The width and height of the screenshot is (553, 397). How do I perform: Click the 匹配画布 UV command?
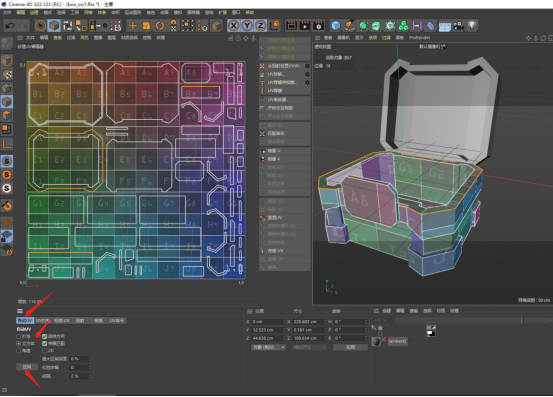click(284, 134)
